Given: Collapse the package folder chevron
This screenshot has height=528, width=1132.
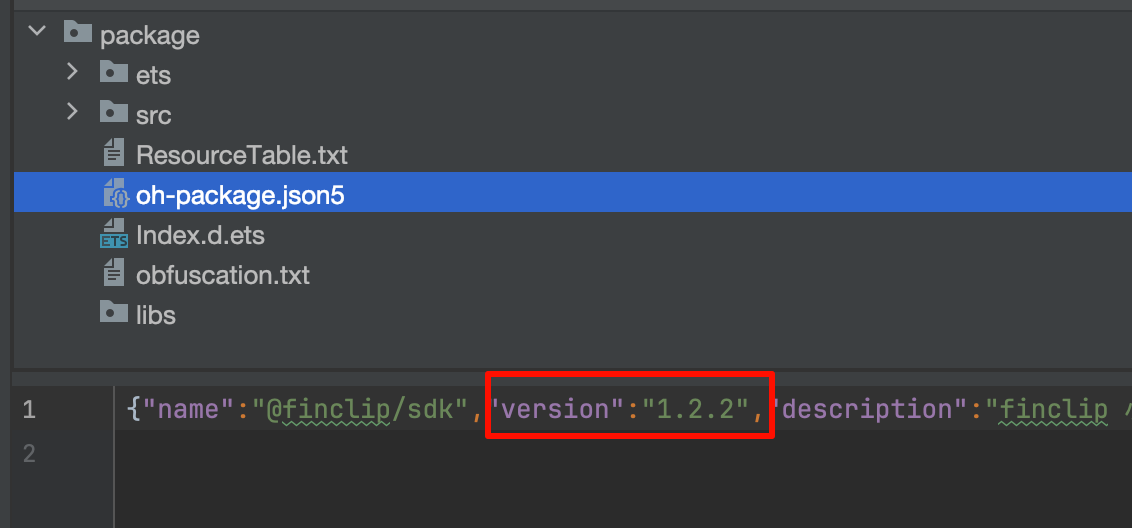Looking at the screenshot, I should pos(37,32).
